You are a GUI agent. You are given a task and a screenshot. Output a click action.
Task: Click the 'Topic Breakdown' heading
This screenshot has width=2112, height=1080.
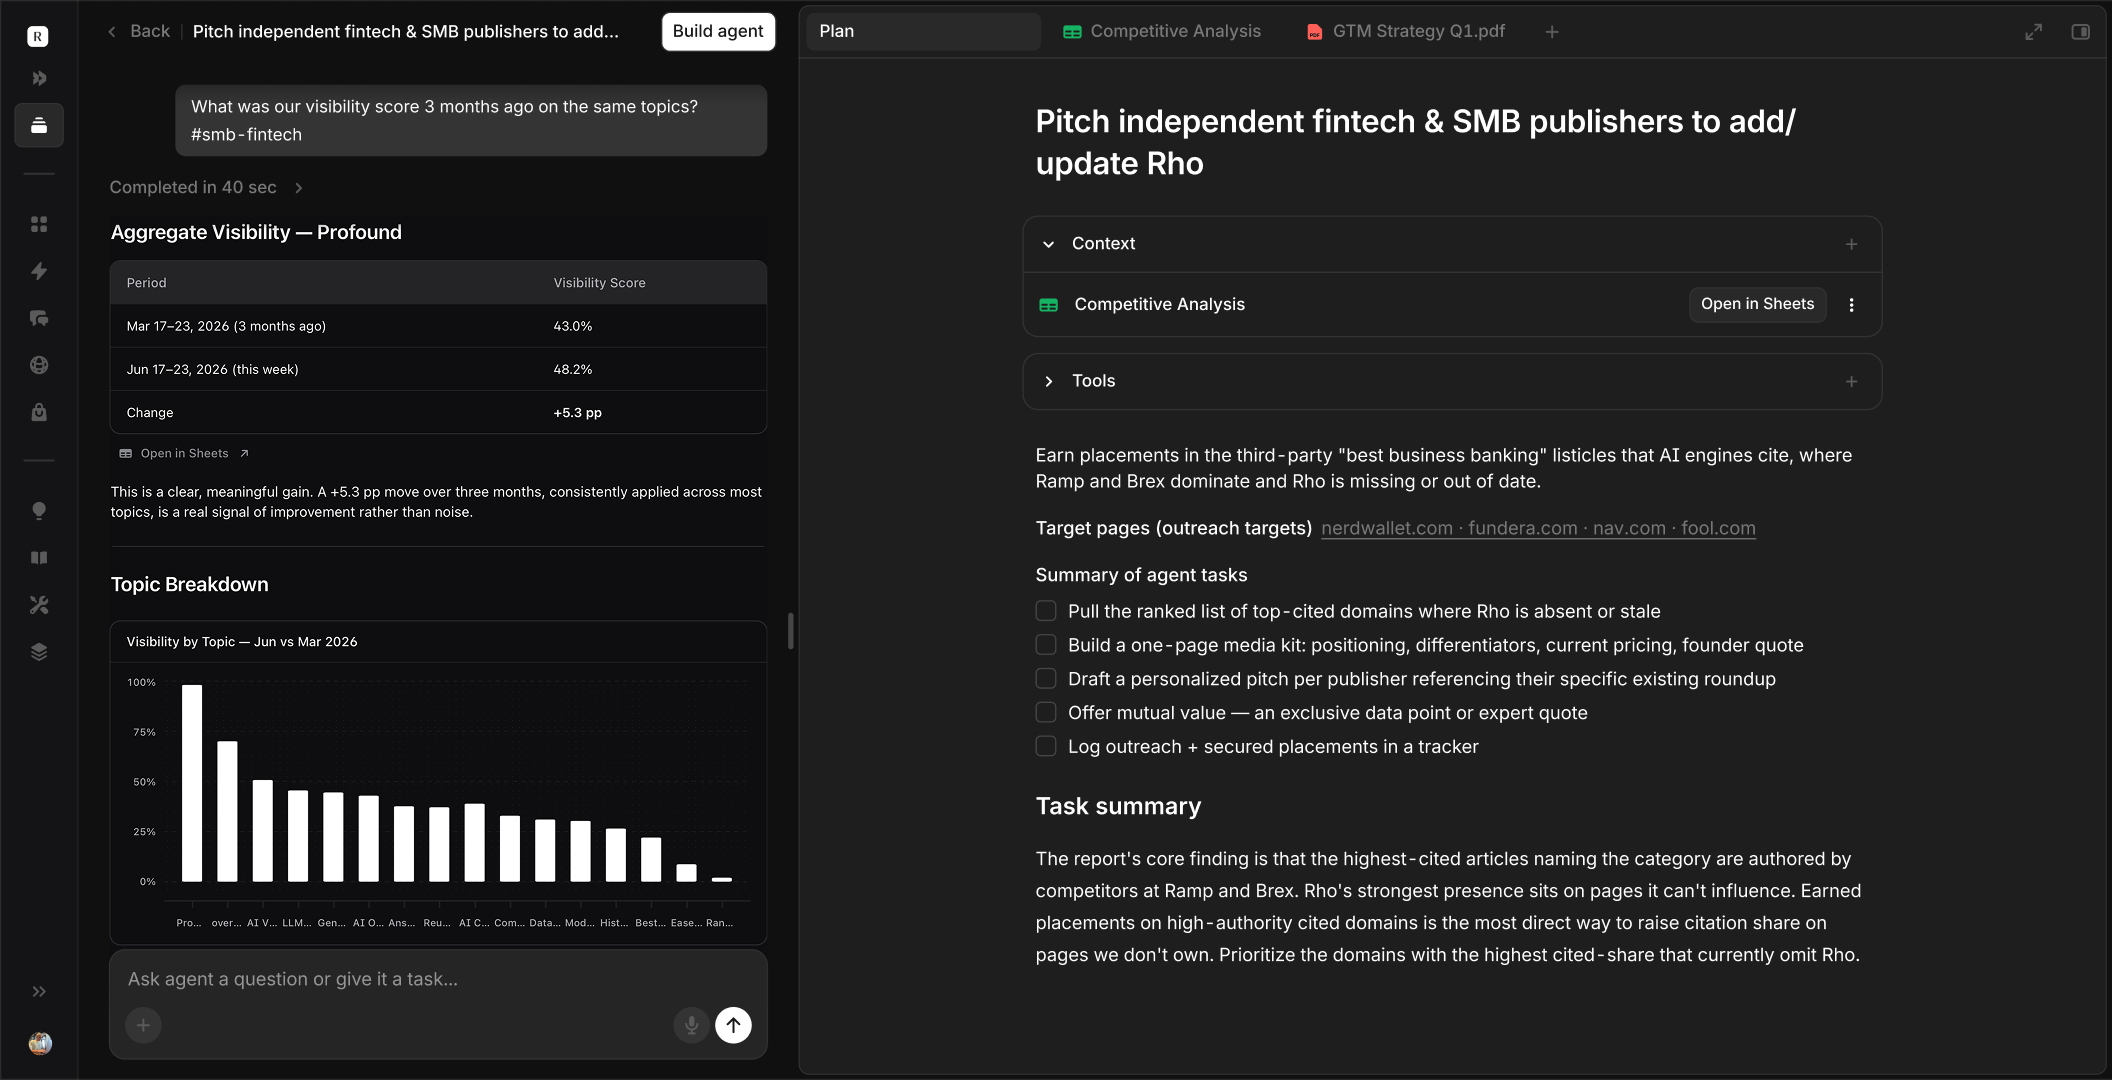pos(189,585)
